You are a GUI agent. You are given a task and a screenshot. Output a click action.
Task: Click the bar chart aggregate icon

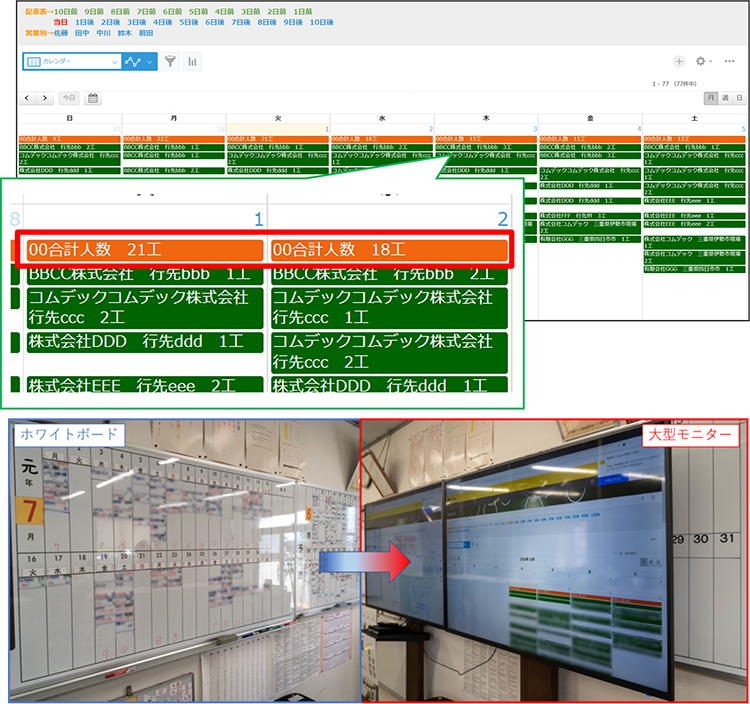click(x=191, y=62)
